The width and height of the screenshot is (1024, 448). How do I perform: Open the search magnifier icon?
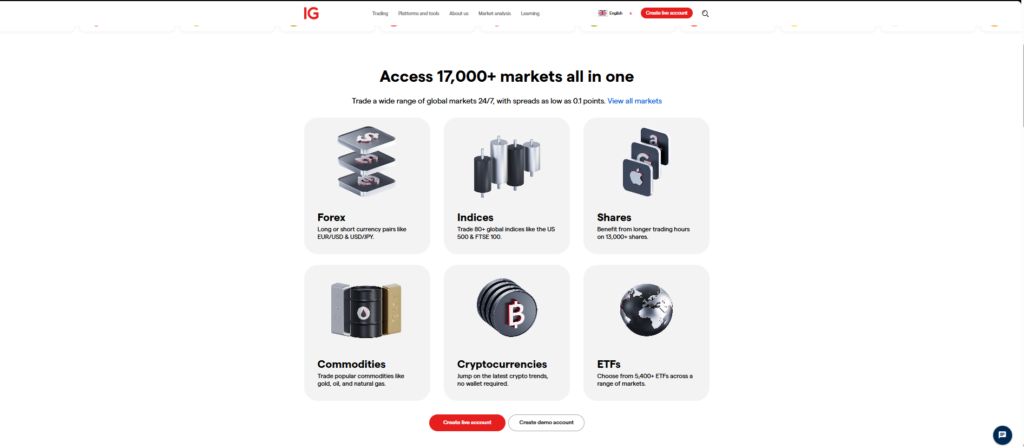point(705,13)
